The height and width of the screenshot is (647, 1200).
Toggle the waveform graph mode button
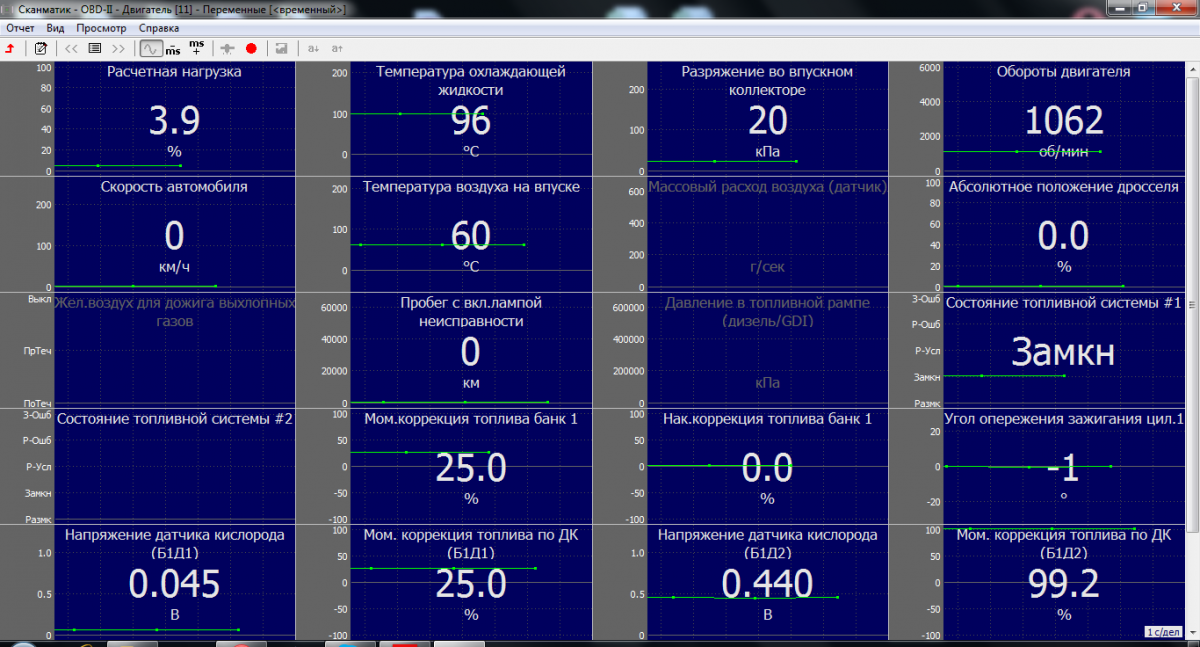click(x=150, y=48)
